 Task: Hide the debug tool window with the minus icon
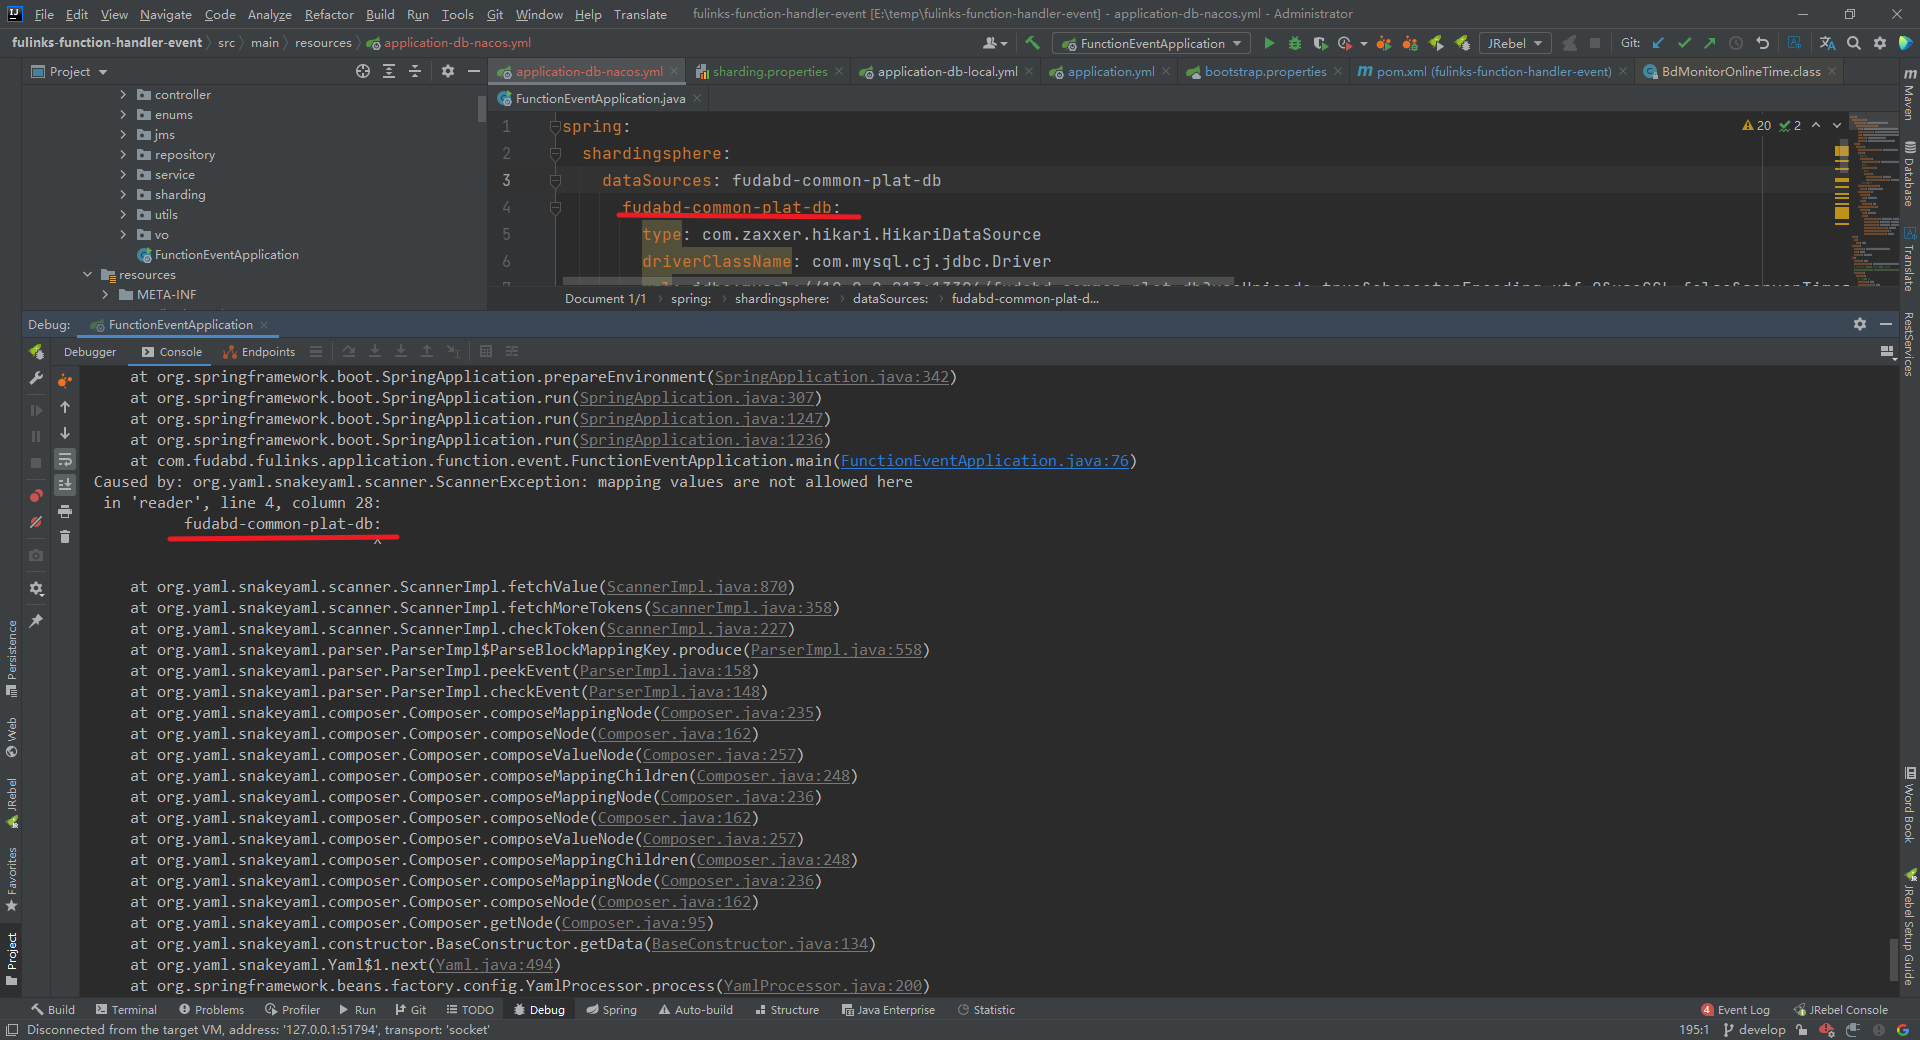[x=1886, y=324]
